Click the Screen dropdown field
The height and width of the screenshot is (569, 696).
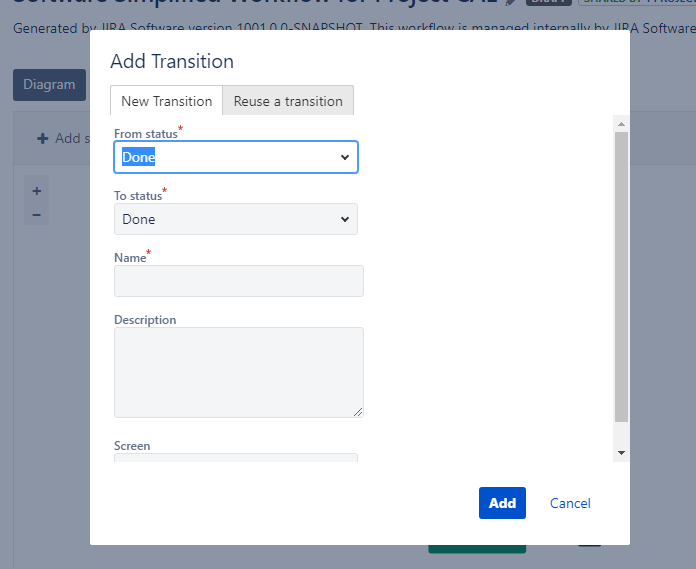tap(236, 458)
